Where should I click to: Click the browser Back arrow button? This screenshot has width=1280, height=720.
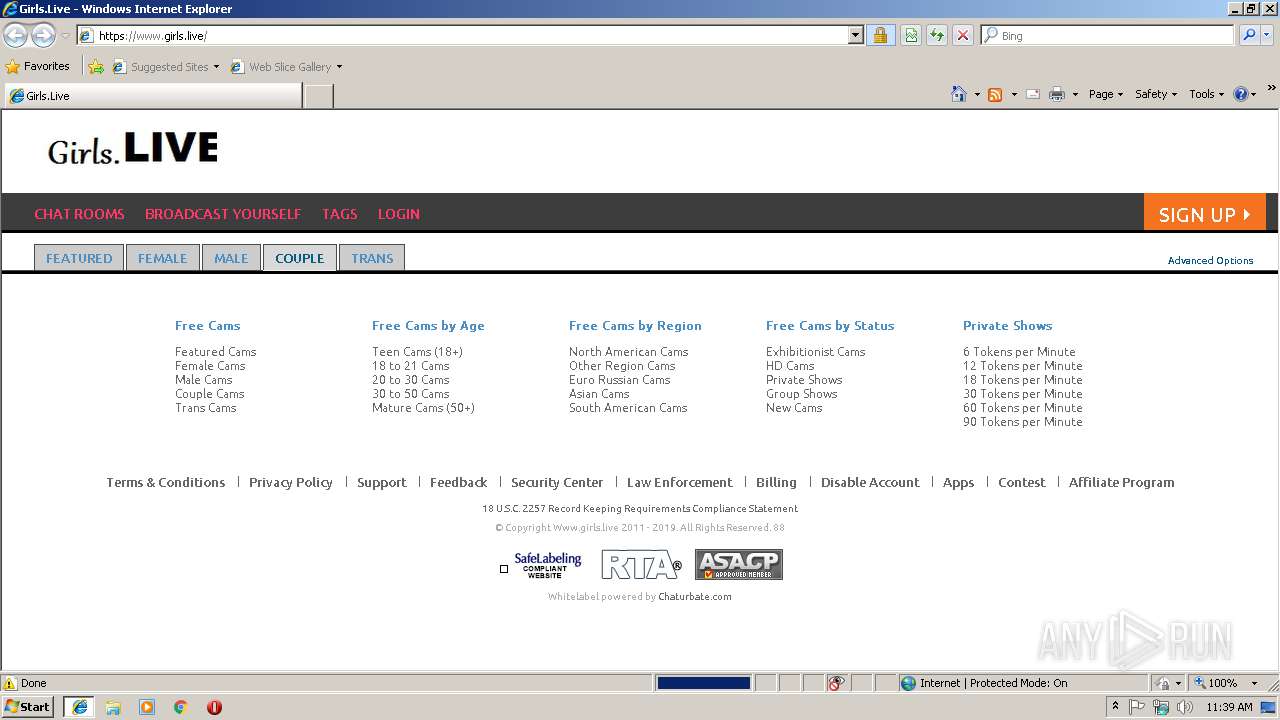tap(15, 35)
